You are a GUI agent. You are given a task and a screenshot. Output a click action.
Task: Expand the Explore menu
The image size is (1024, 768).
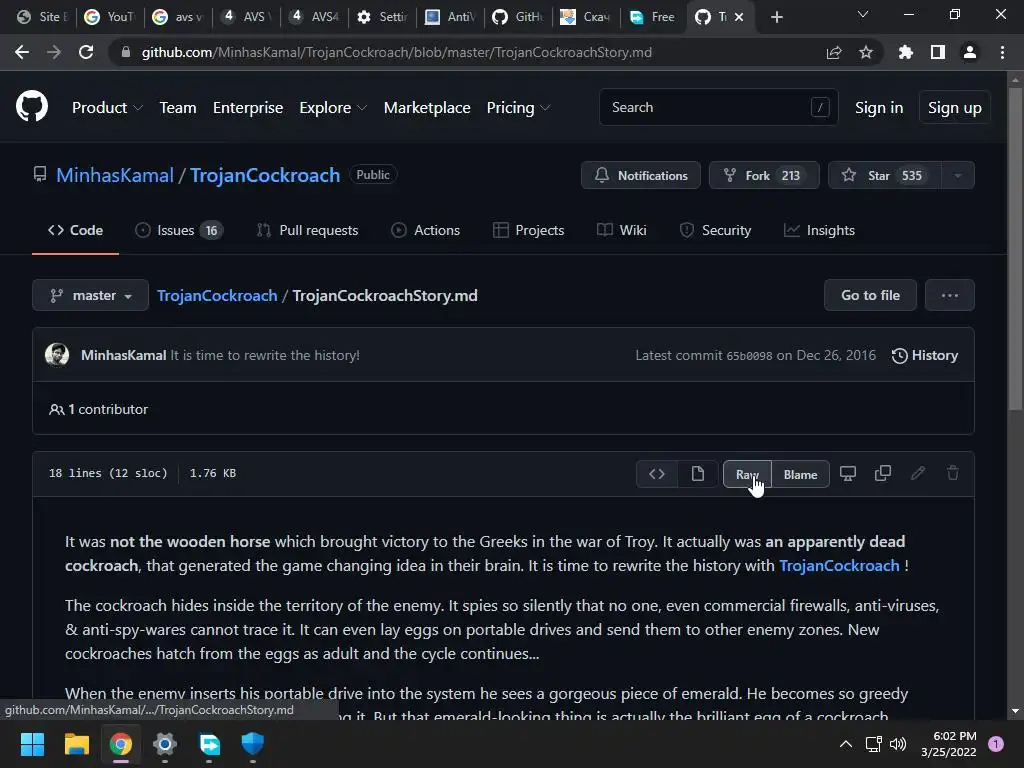click(x=332, y=108)
